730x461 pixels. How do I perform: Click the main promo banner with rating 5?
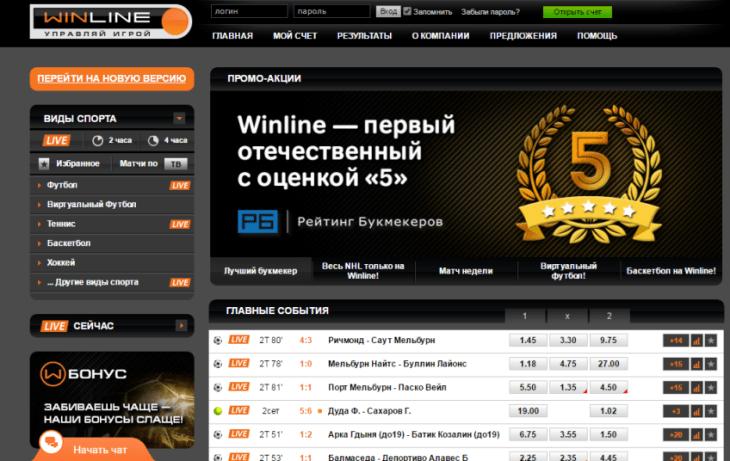466,174
